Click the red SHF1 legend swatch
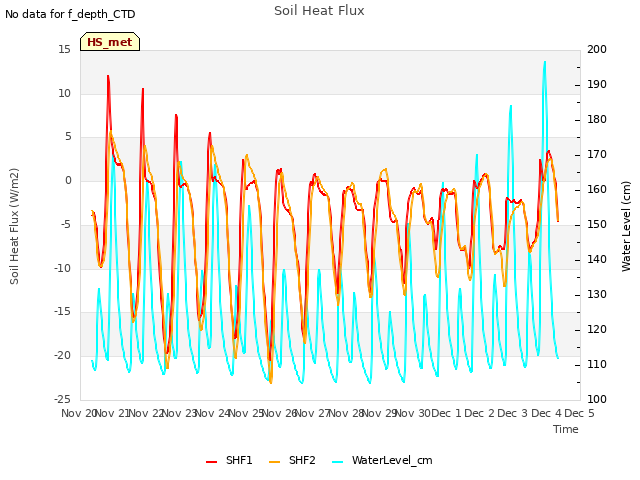This screenshot has width=640, height=480. (211, 461)
